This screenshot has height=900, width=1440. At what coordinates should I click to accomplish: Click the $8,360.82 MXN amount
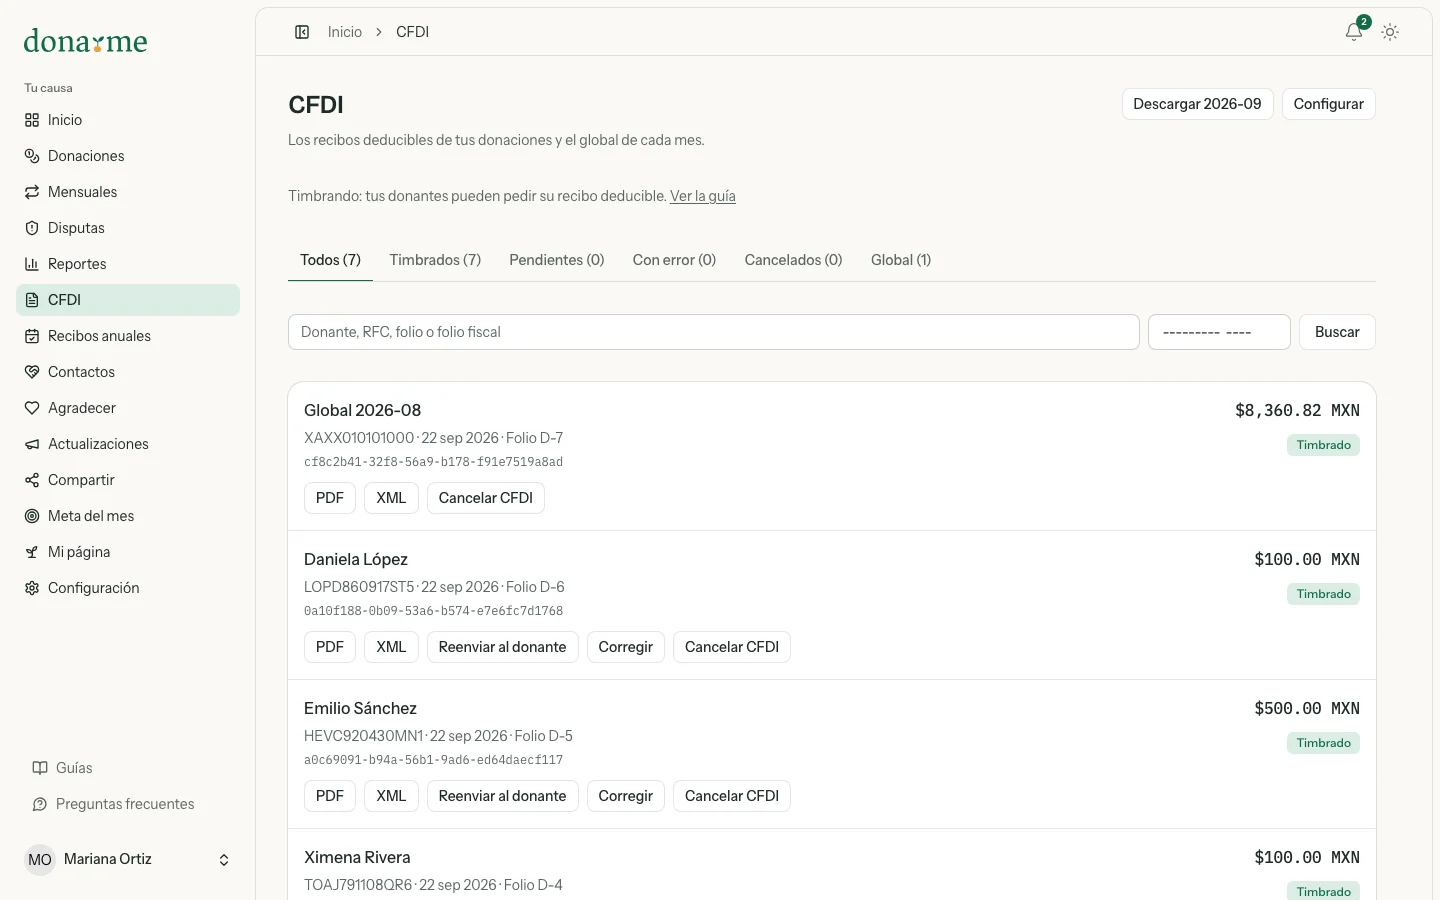[x=1297, y=411]
